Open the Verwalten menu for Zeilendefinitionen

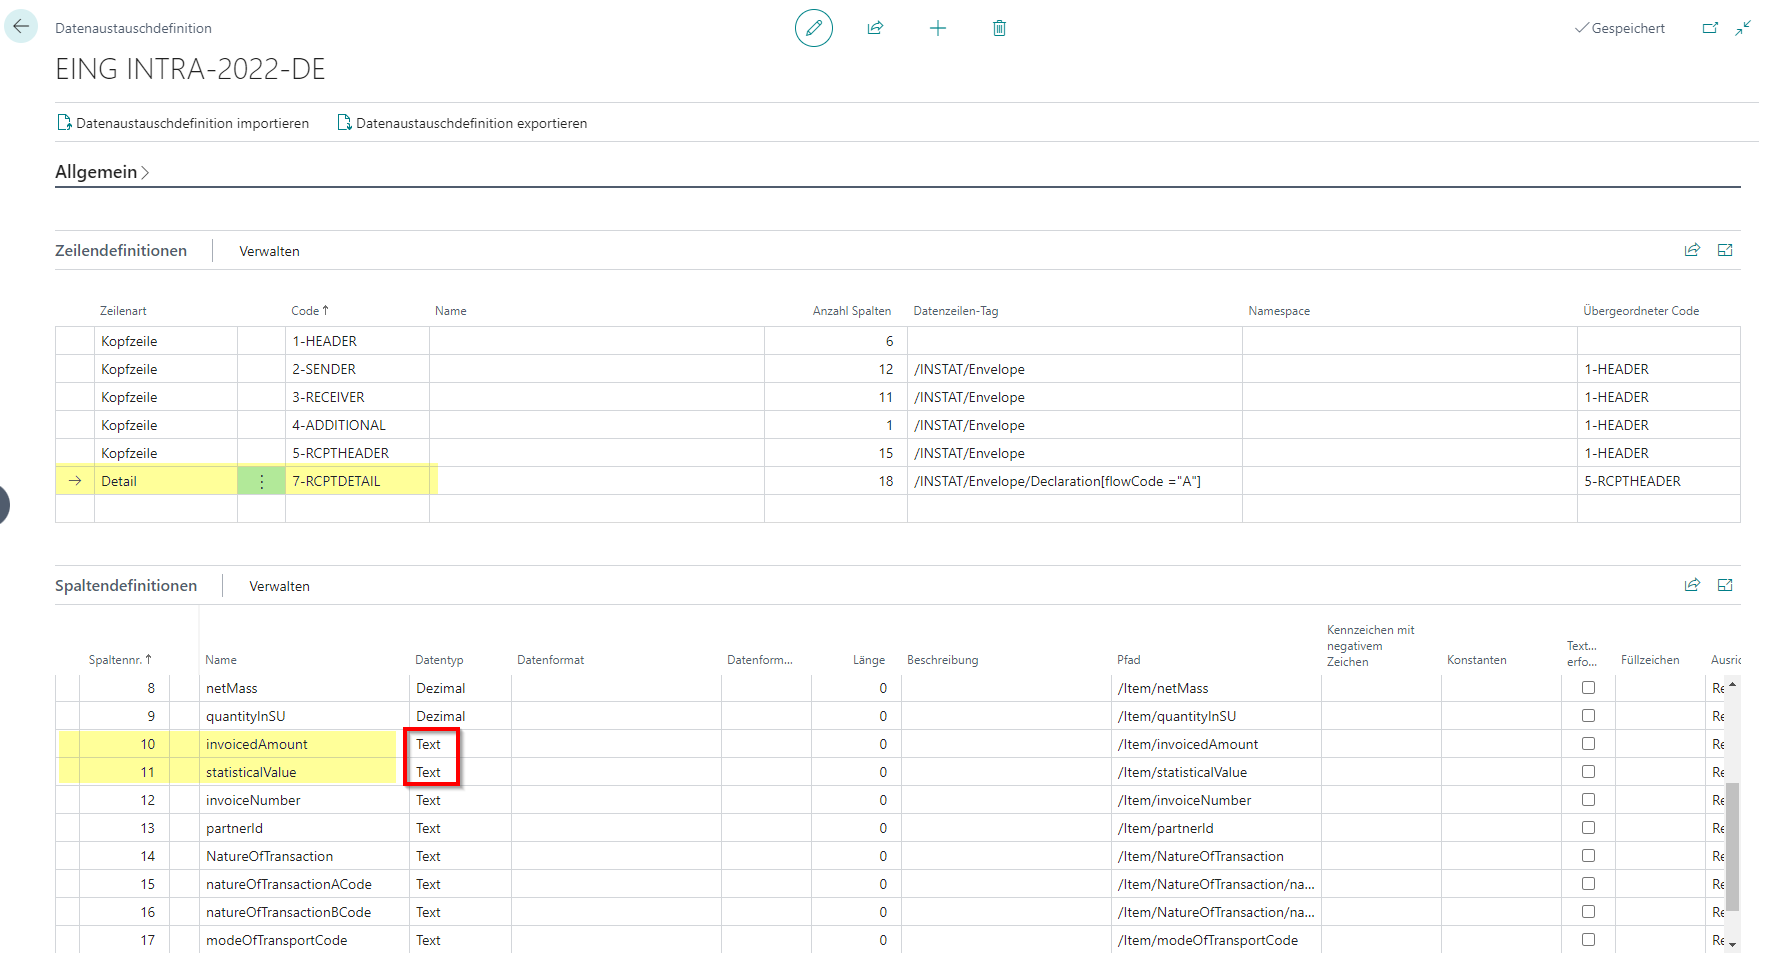(x=269, y=250)
